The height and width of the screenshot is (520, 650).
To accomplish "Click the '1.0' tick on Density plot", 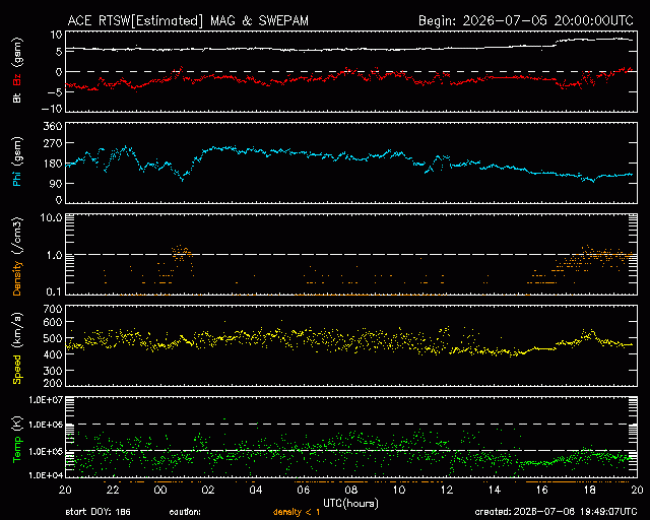I will [x=54, y=255].
